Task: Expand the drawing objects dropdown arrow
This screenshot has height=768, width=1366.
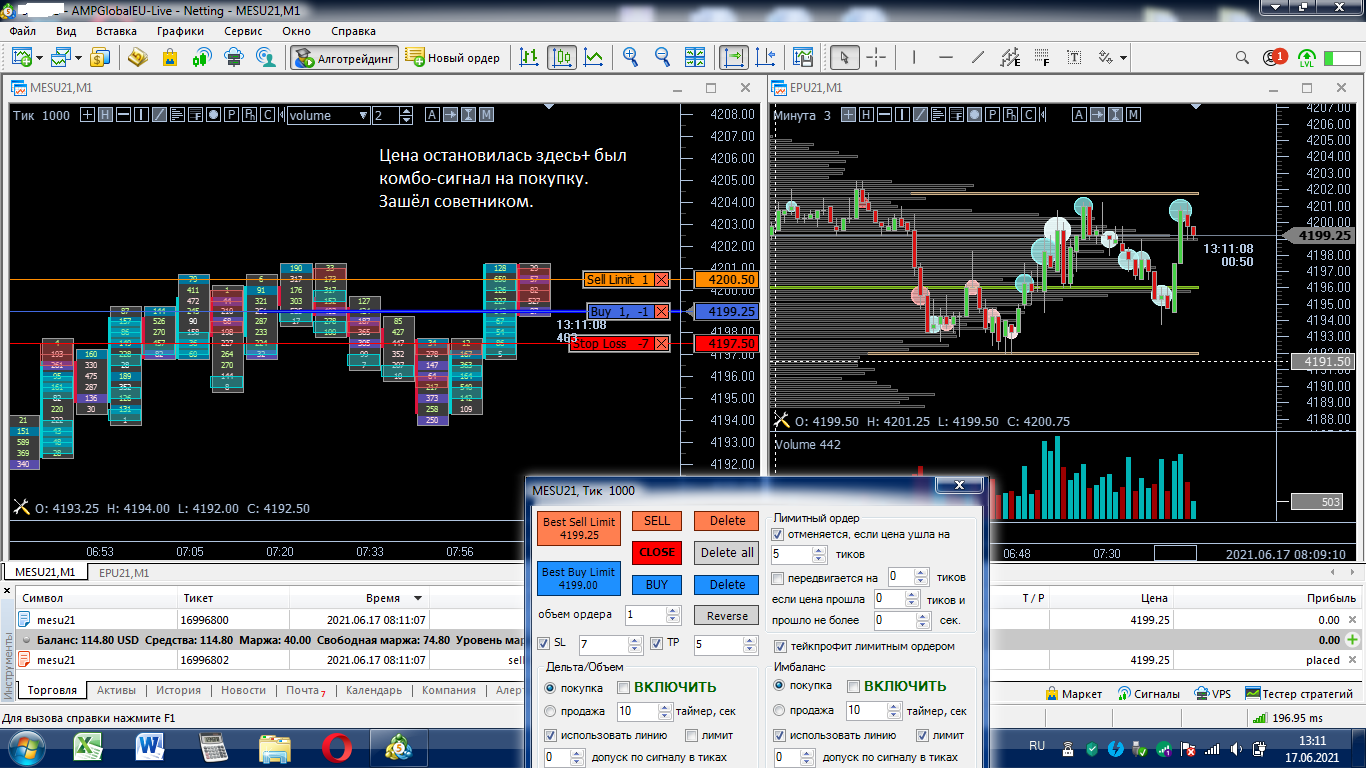Action: (x=1123, y=57)
